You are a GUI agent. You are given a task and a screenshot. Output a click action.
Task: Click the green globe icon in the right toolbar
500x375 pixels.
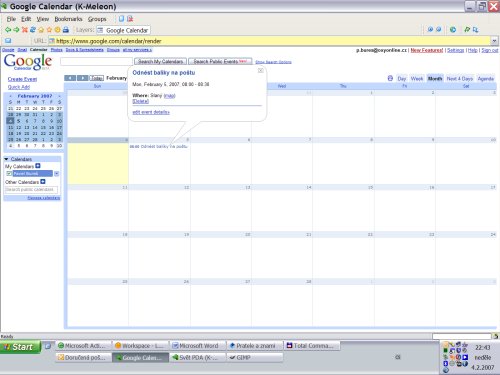coord(453,30)
